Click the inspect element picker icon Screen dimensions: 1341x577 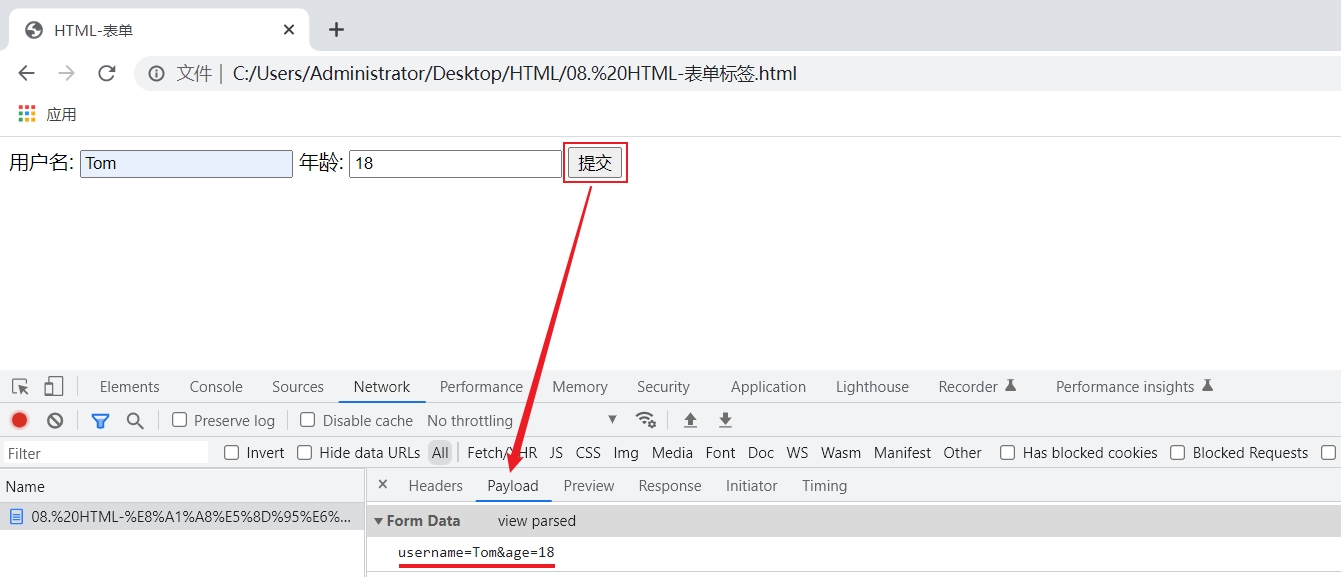[x=20, y=387]
